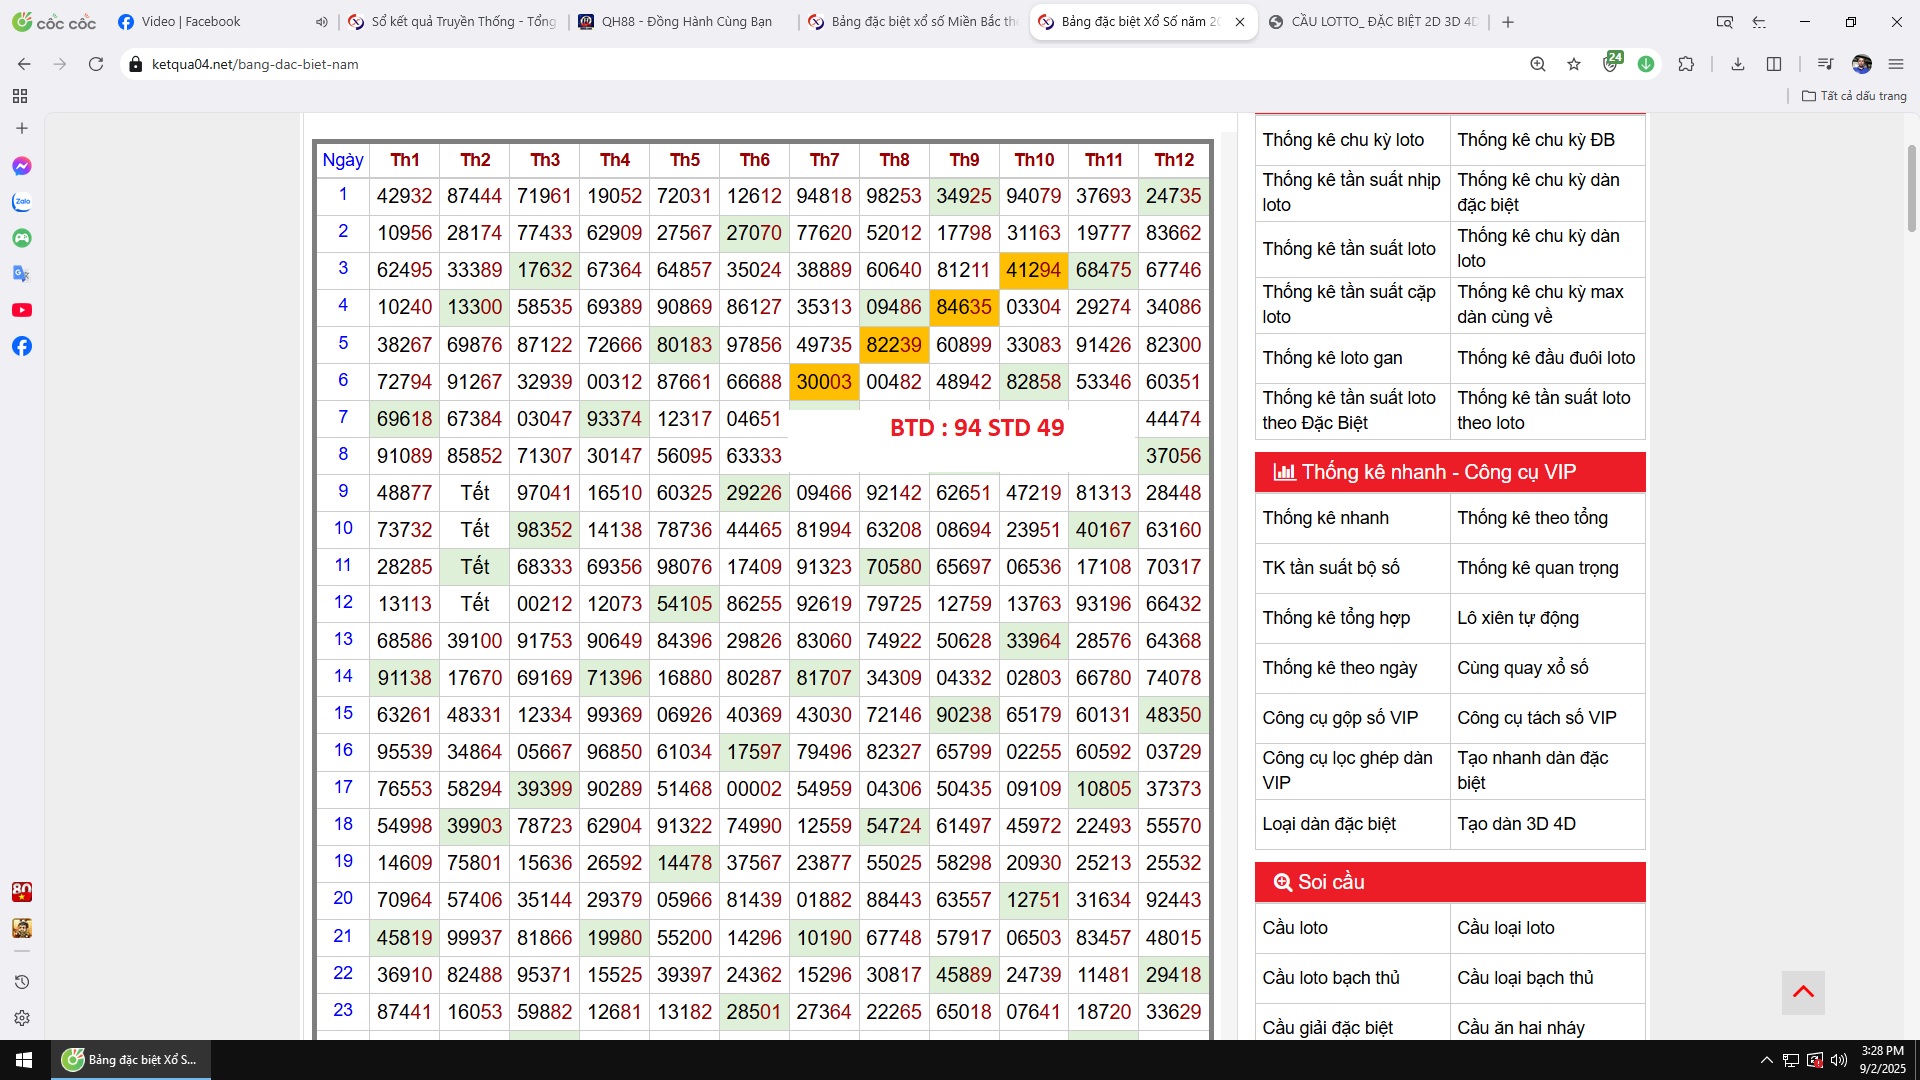This screenshot has width=1920, height=1080.
Task: Bookmark this page with the star icon
Action: click(1574, 64)
